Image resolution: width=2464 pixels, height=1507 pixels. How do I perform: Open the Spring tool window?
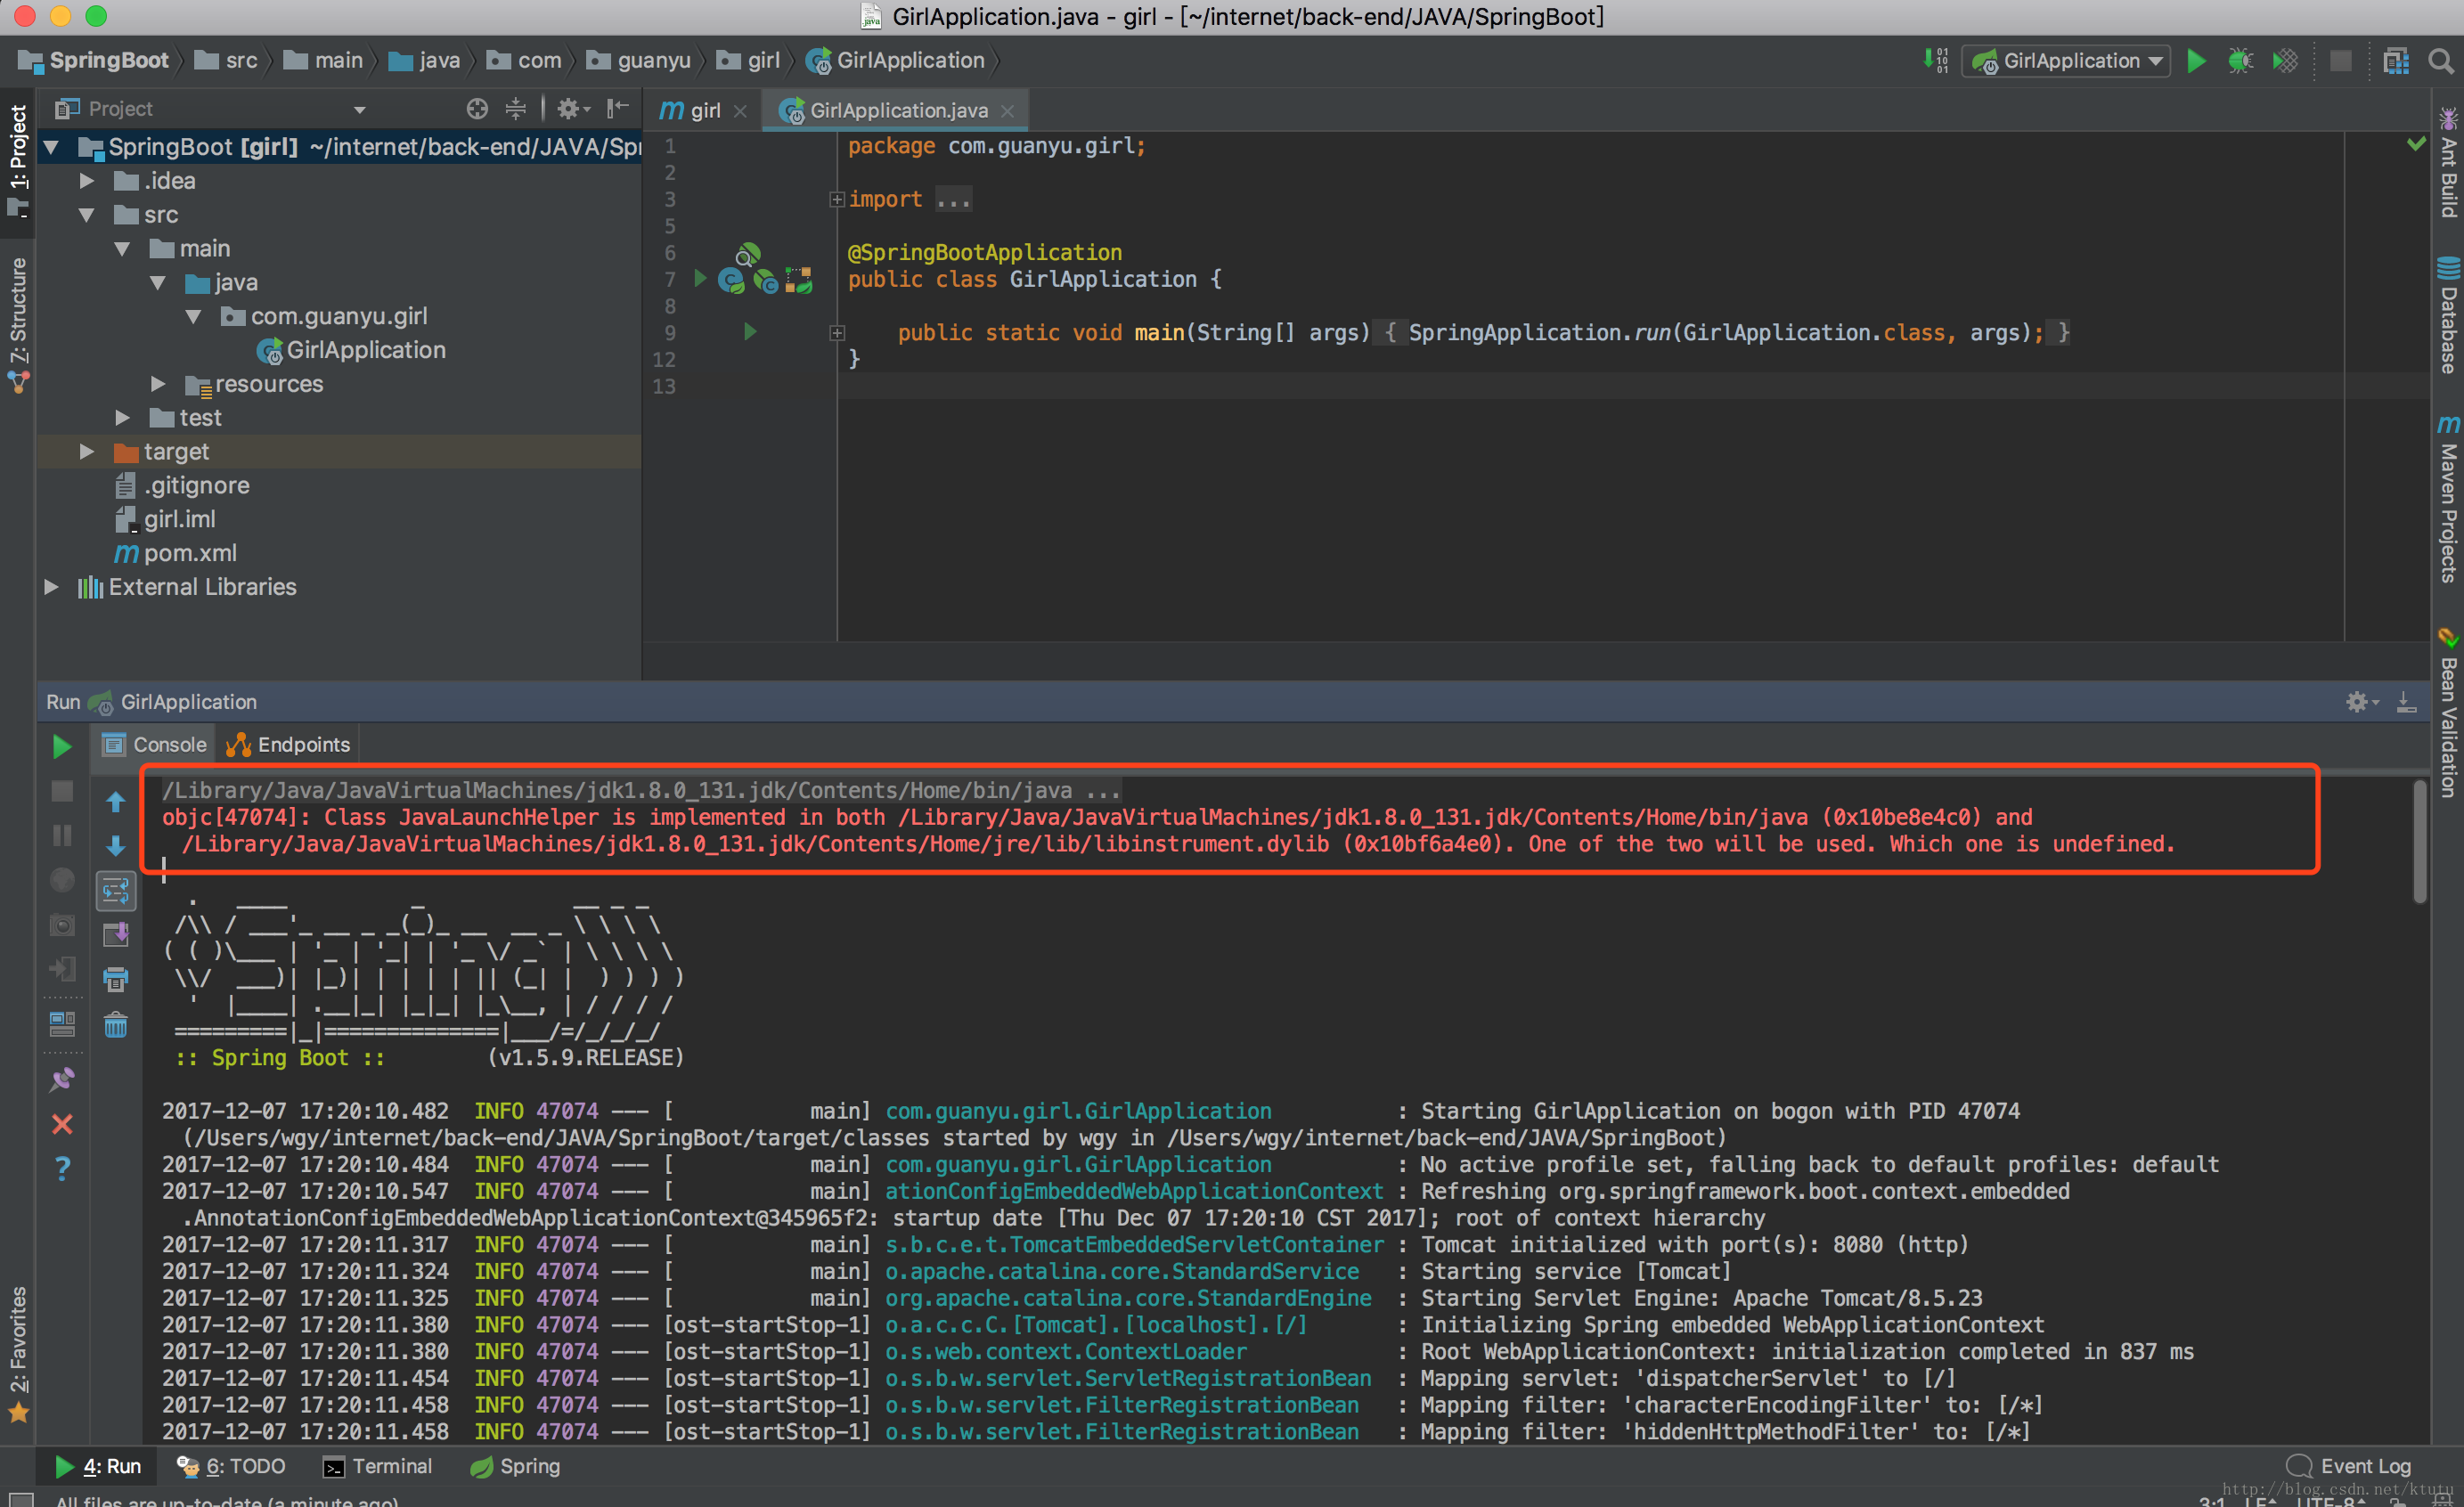click(515, 1466)
